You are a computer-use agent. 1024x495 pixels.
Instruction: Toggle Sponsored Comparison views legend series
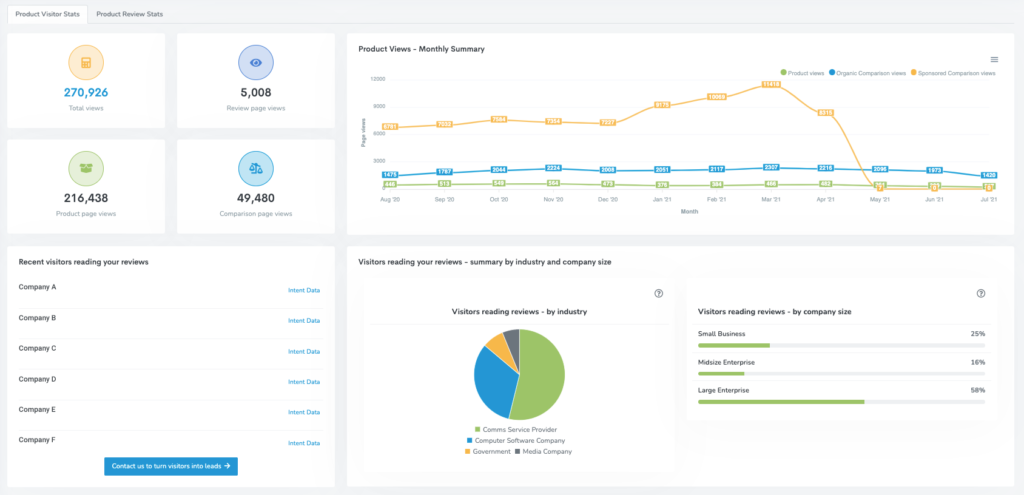point(954,73)
